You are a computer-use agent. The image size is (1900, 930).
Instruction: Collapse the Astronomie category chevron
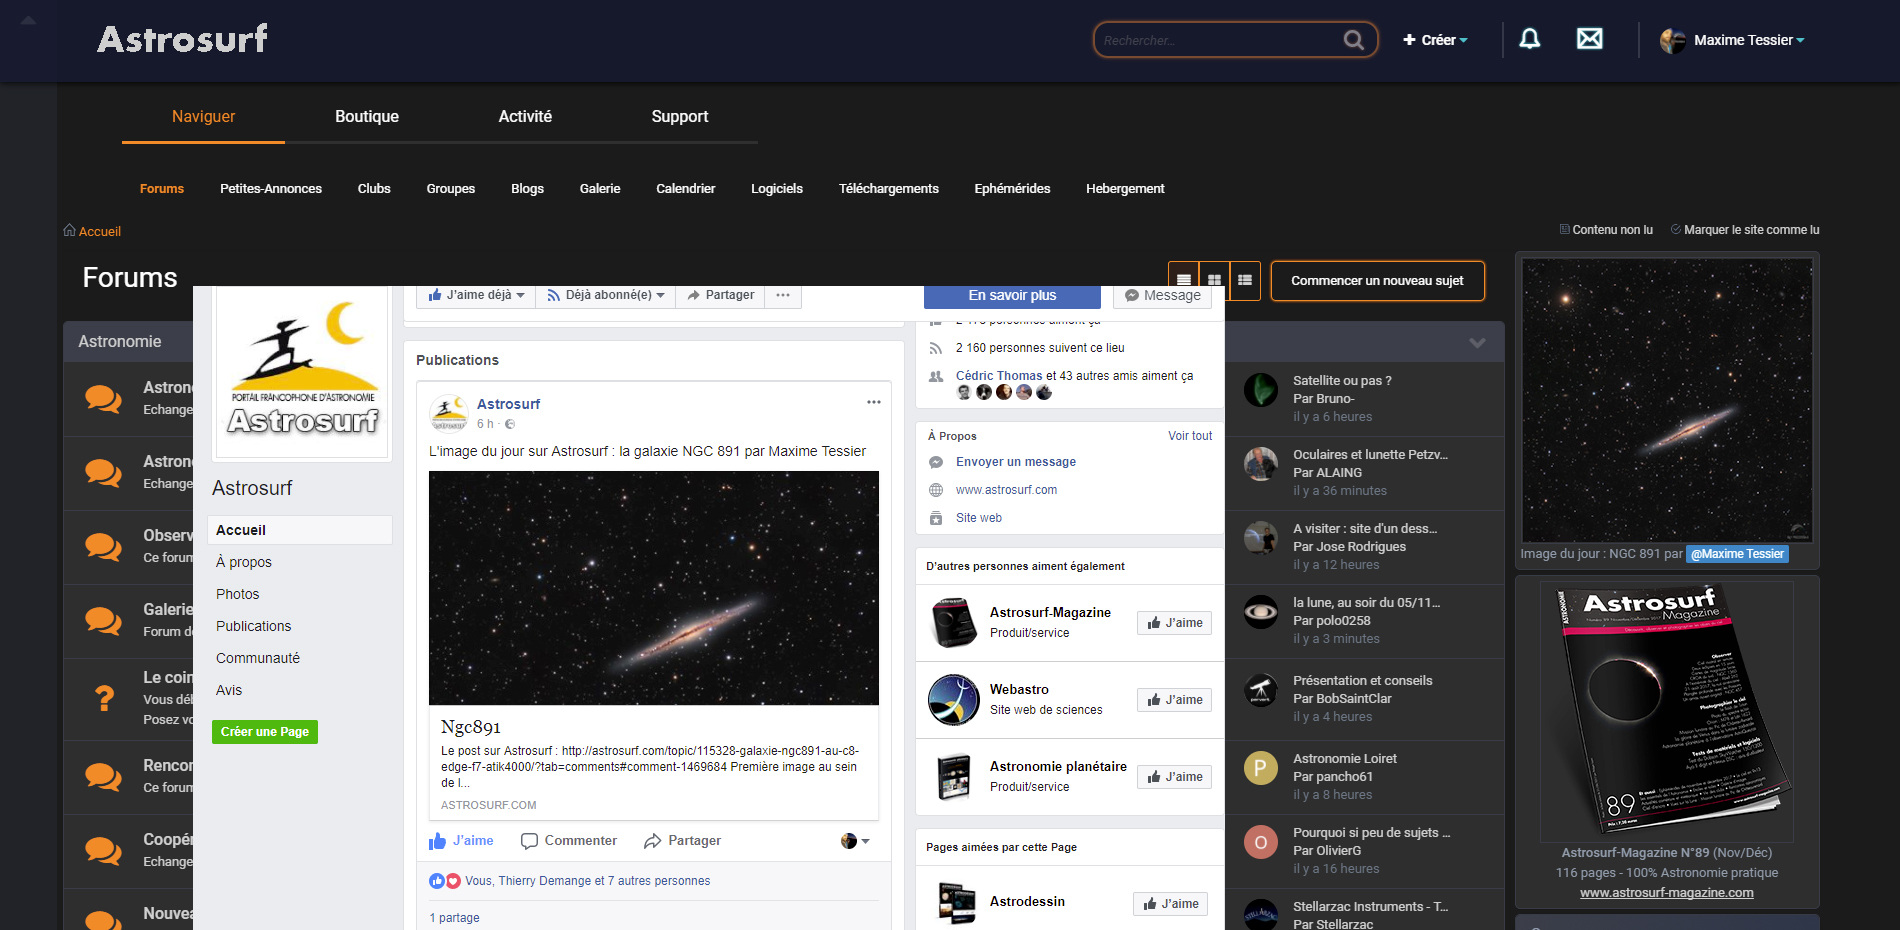click(1477, 342)
